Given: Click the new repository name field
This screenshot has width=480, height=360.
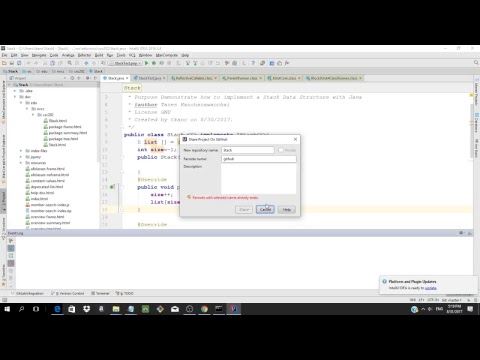Looking at the screenshot, I should point(248,150).
